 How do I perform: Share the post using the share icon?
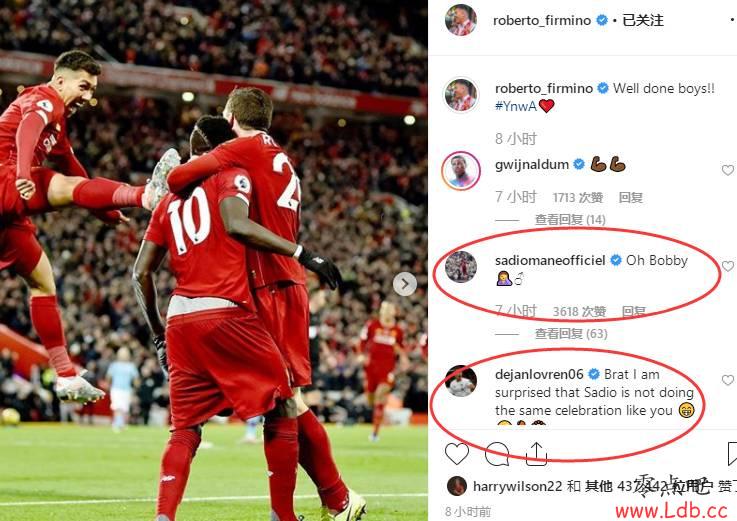coord(536,453)
